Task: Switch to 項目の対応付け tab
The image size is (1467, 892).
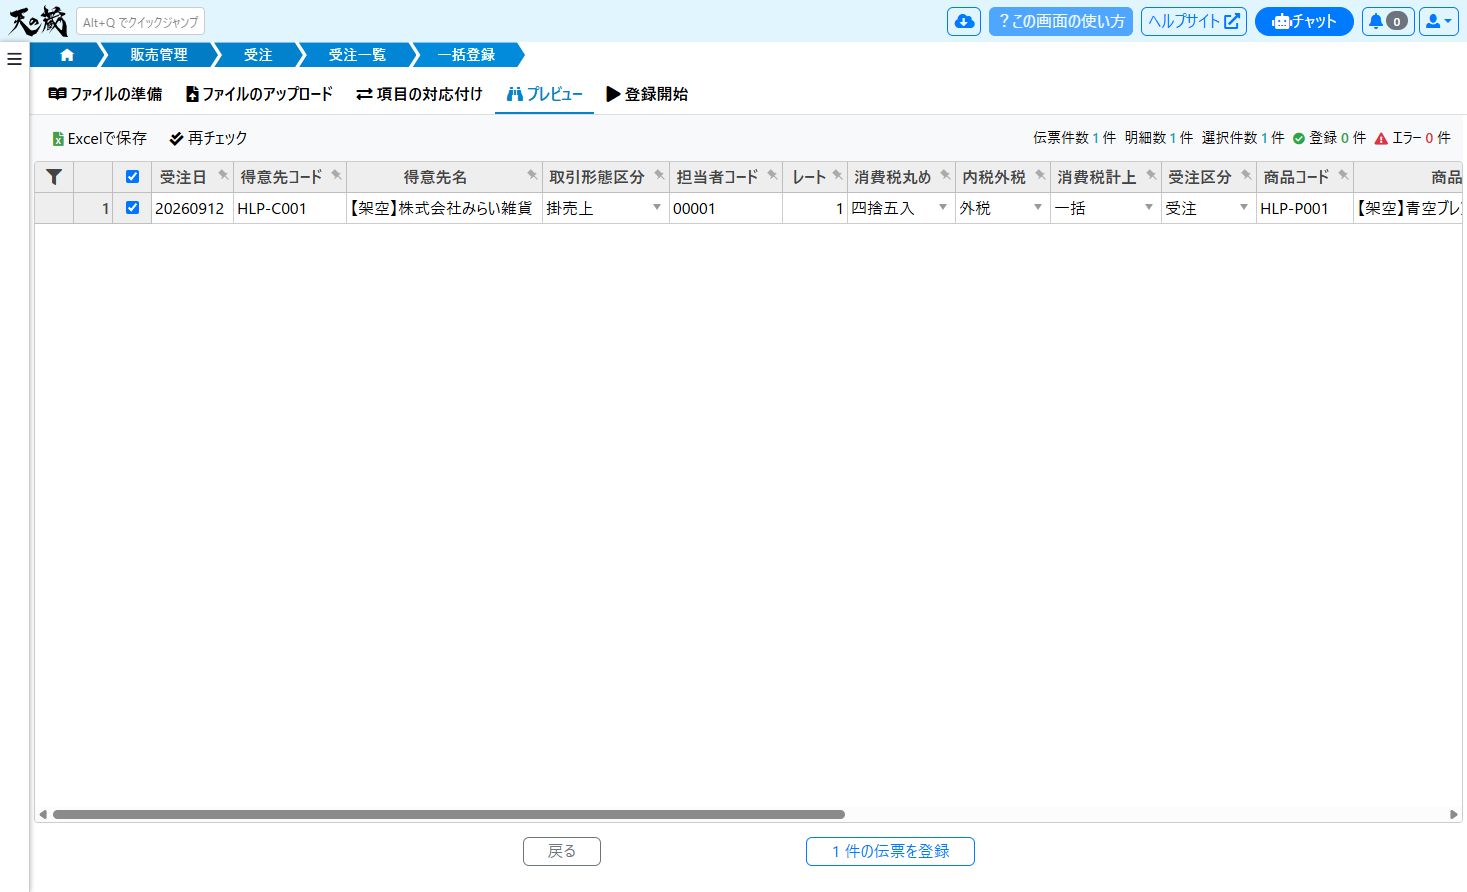Action: tap(419, 94)
